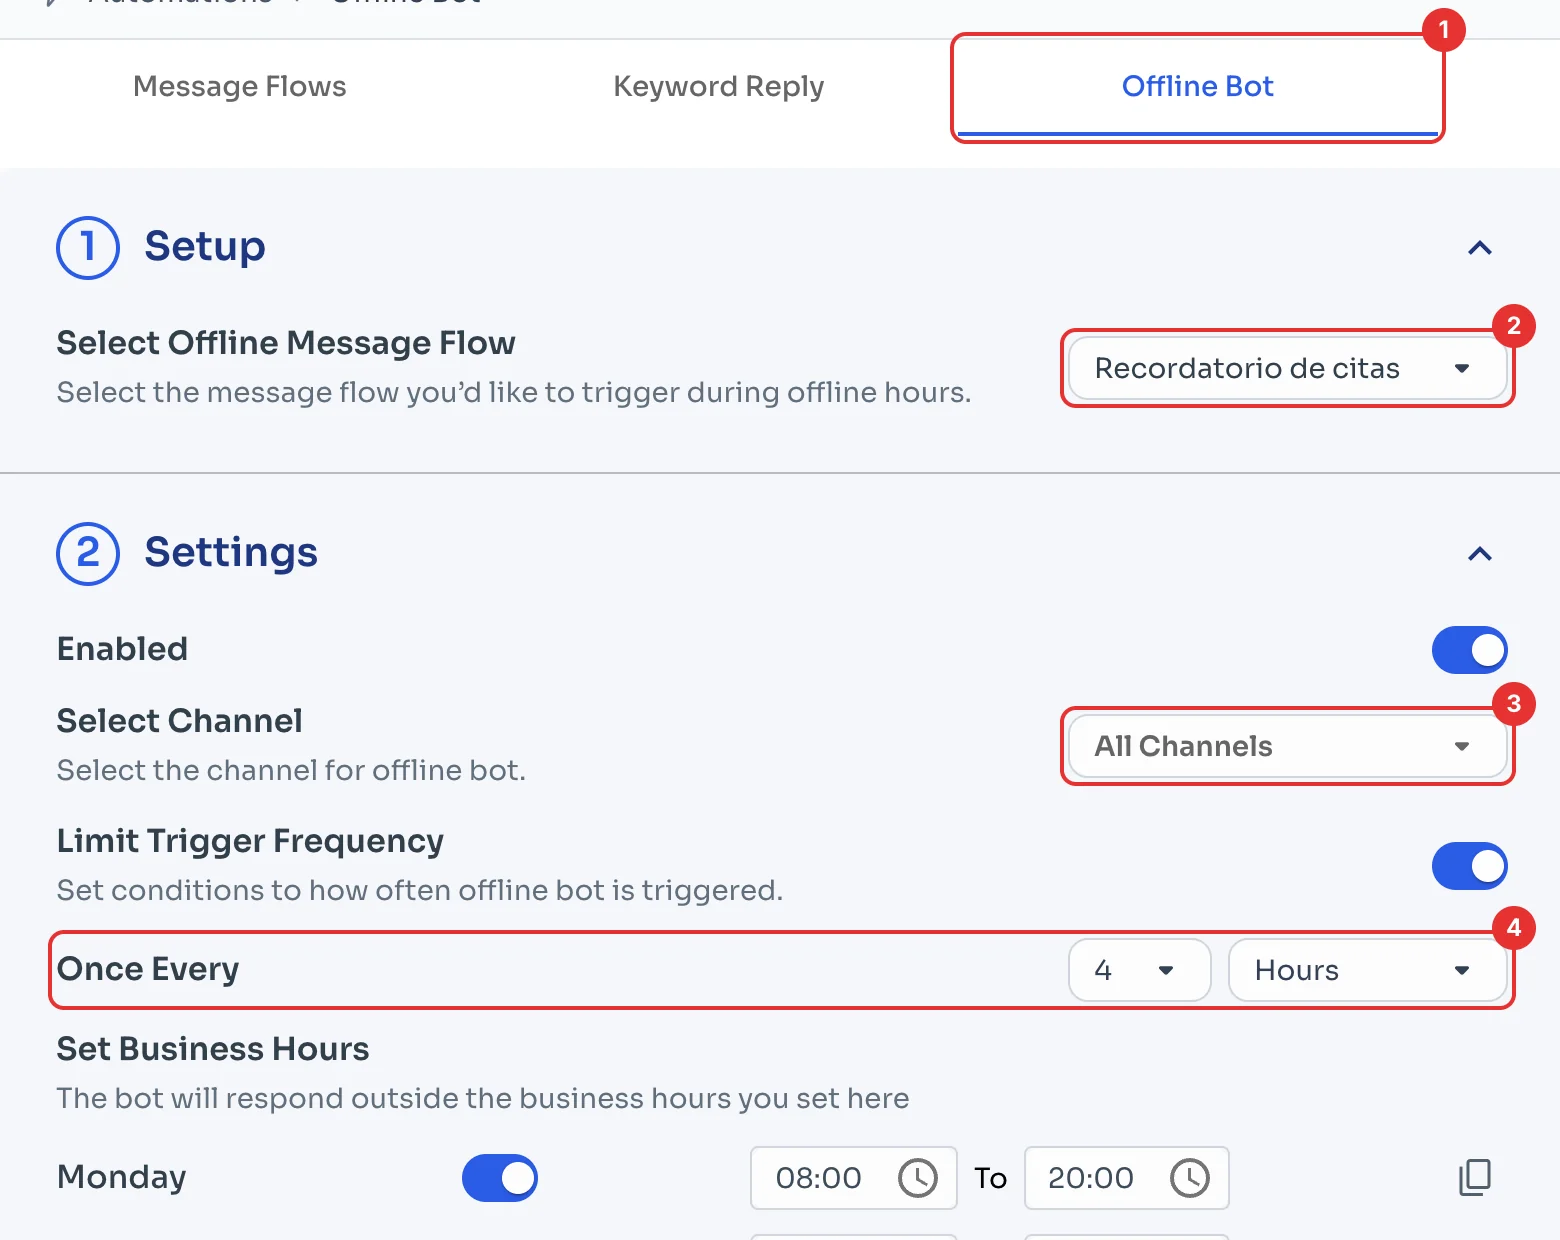Click the Setup step number 1 circle

coord(88,248)
